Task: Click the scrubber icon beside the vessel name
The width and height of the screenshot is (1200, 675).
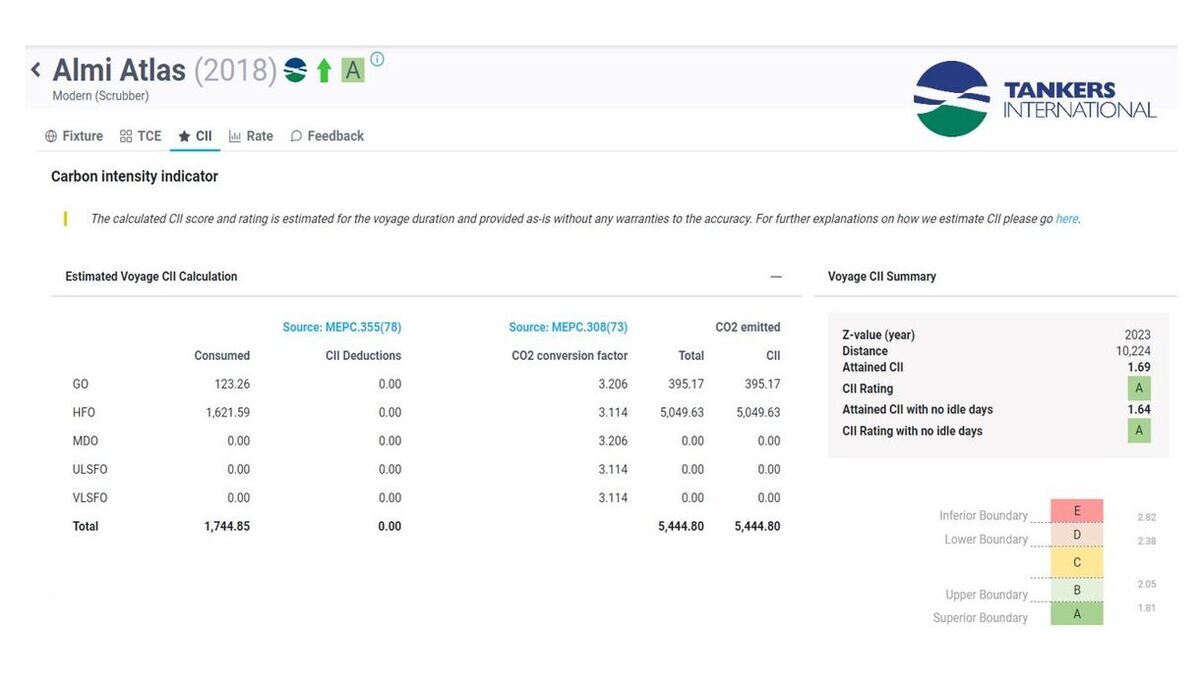Action: click(294, 70)
